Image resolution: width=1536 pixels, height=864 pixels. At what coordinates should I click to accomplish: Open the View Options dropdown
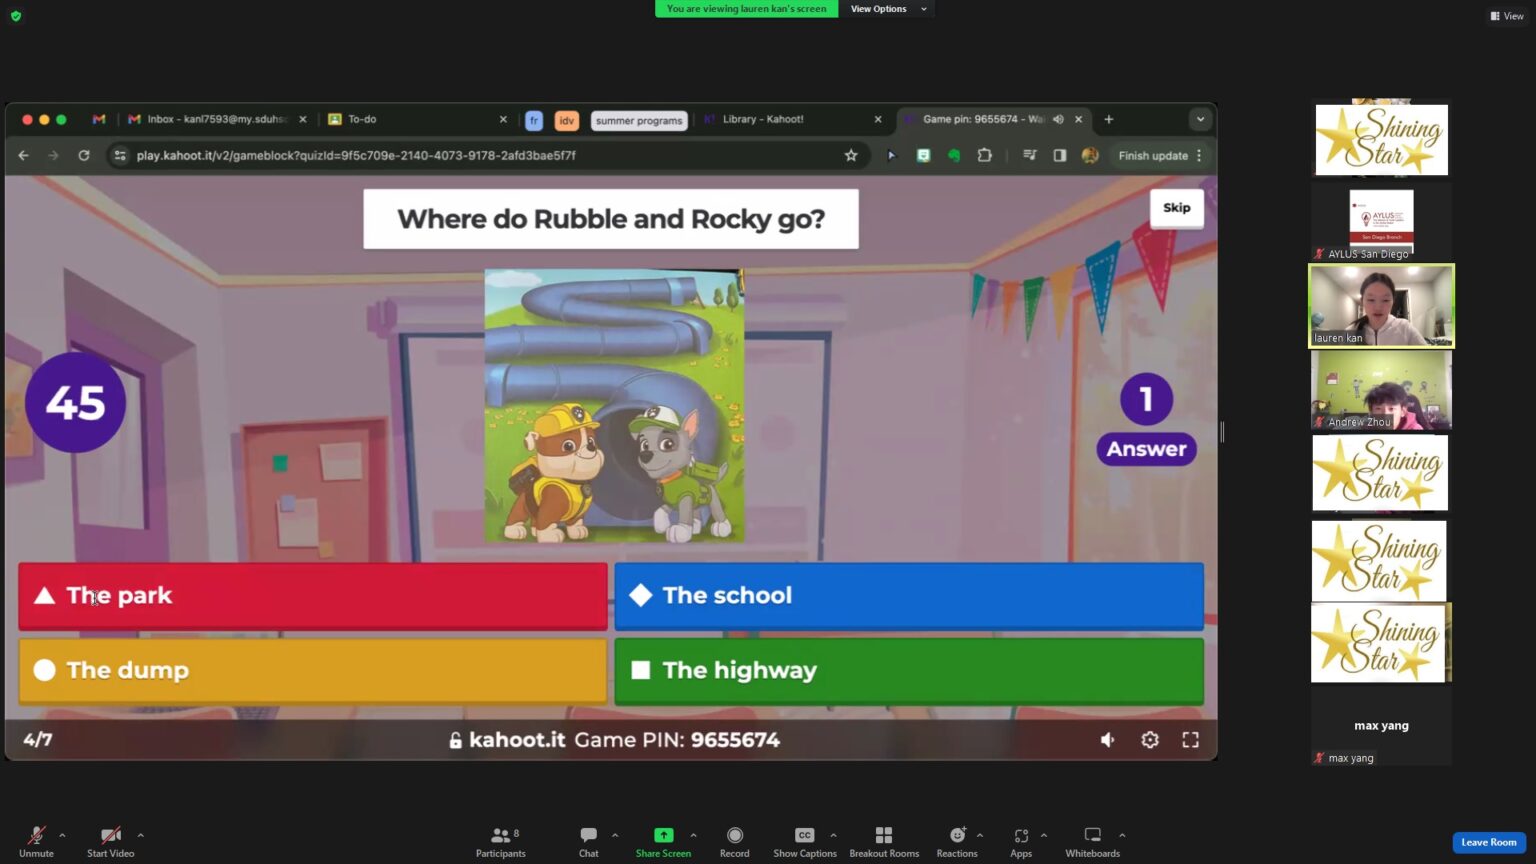pyautogui.click(x=888, y=9)
